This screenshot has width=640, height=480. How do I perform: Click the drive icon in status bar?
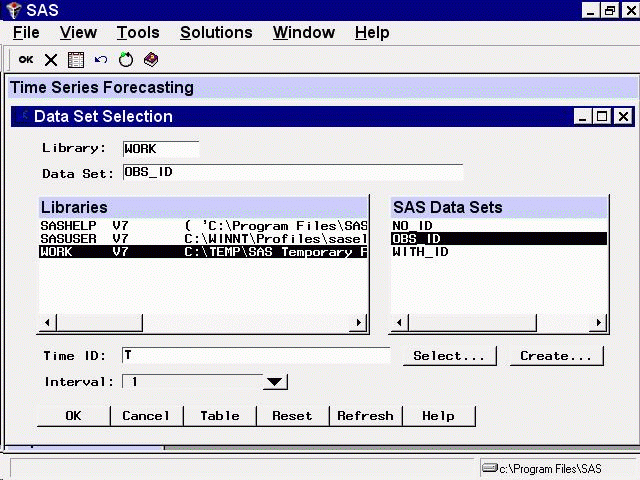pos(490,467)
